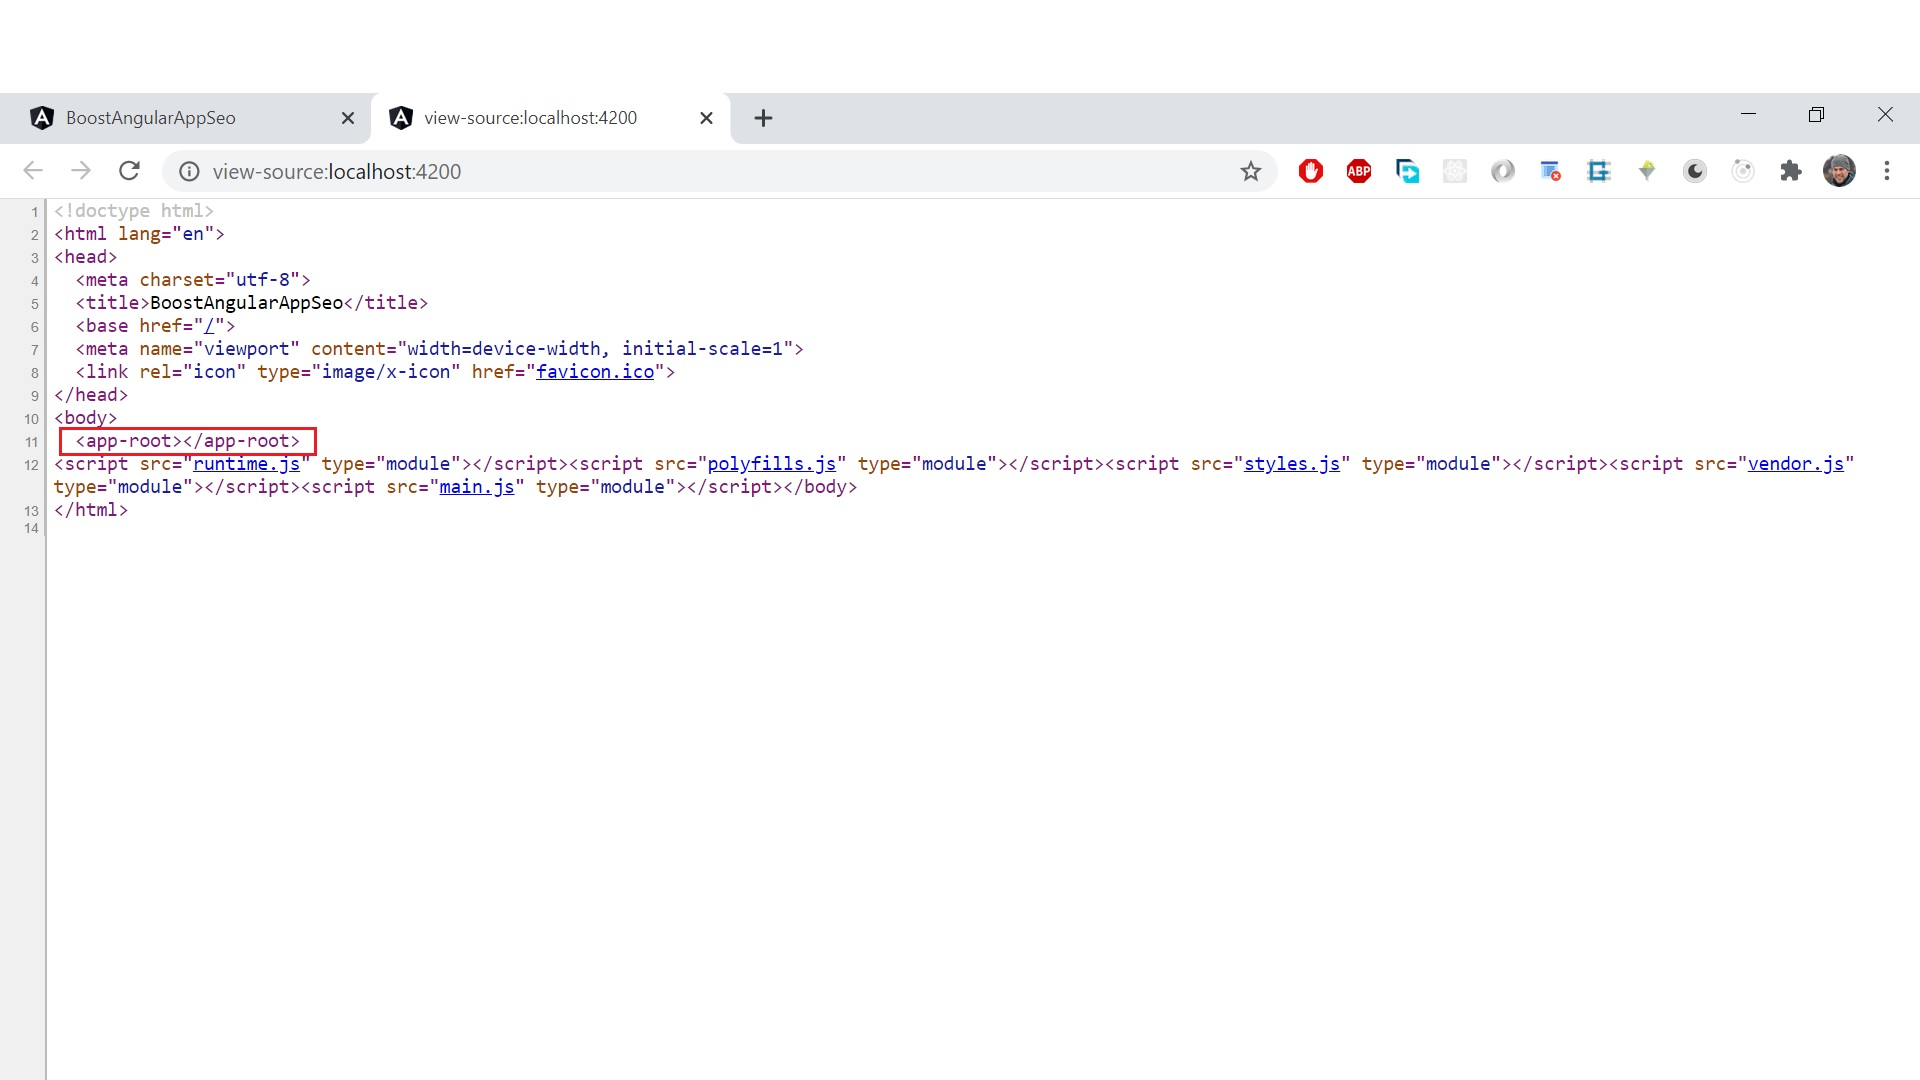Open the Dark Reader moon icon
The image size is (1920, 1080).
[1695, 171]
